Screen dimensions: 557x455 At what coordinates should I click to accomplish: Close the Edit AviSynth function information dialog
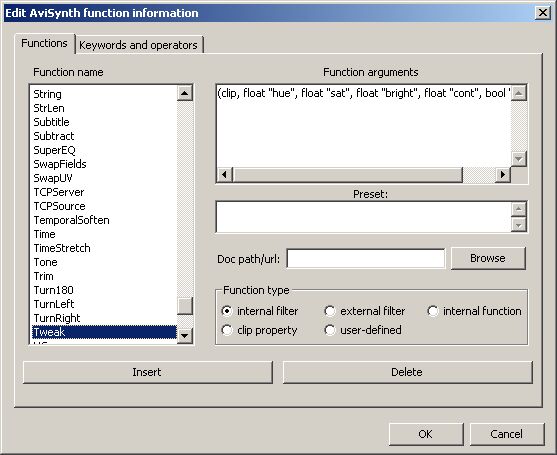(x=543, y=13)
